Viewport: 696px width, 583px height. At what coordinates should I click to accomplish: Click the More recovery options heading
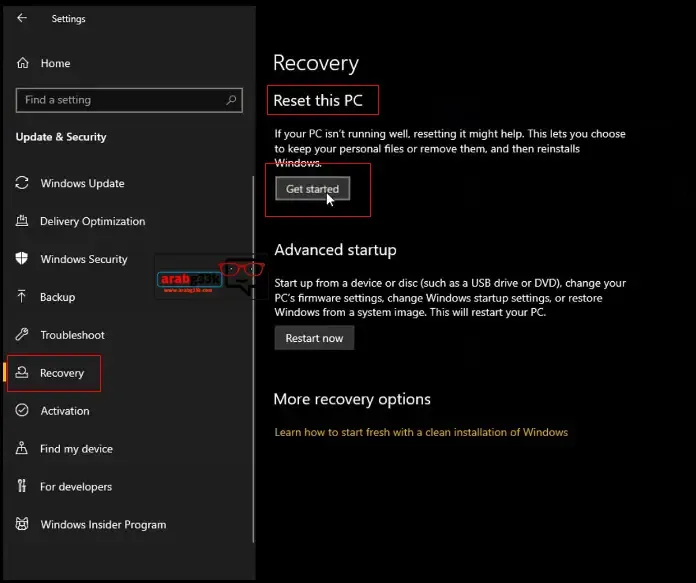[x=352, y=399]
